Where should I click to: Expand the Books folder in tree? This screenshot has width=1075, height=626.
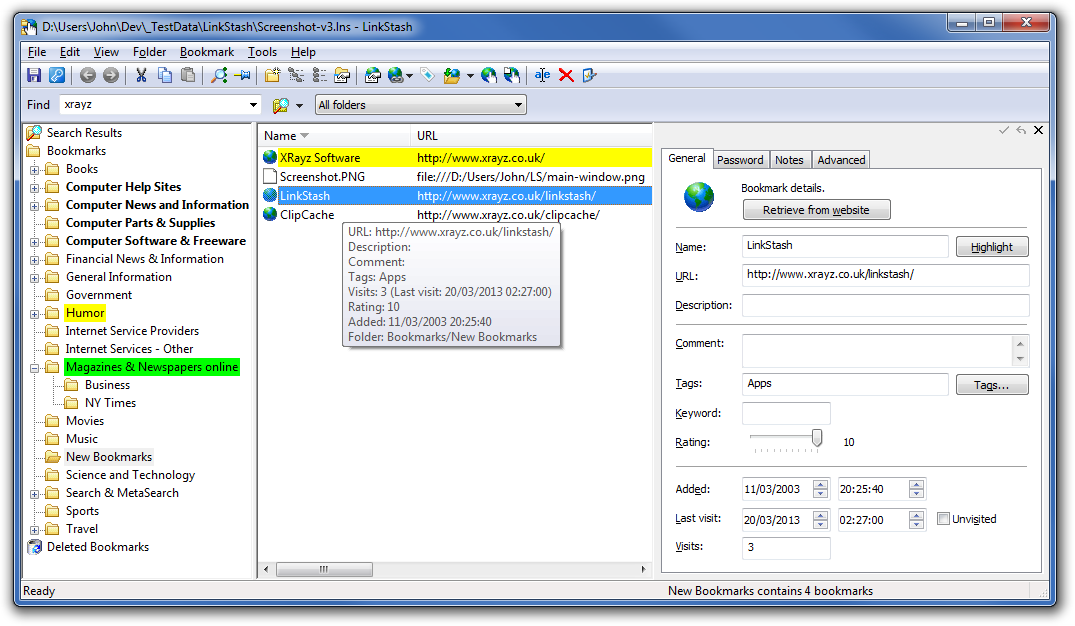[x=35, y=170]
